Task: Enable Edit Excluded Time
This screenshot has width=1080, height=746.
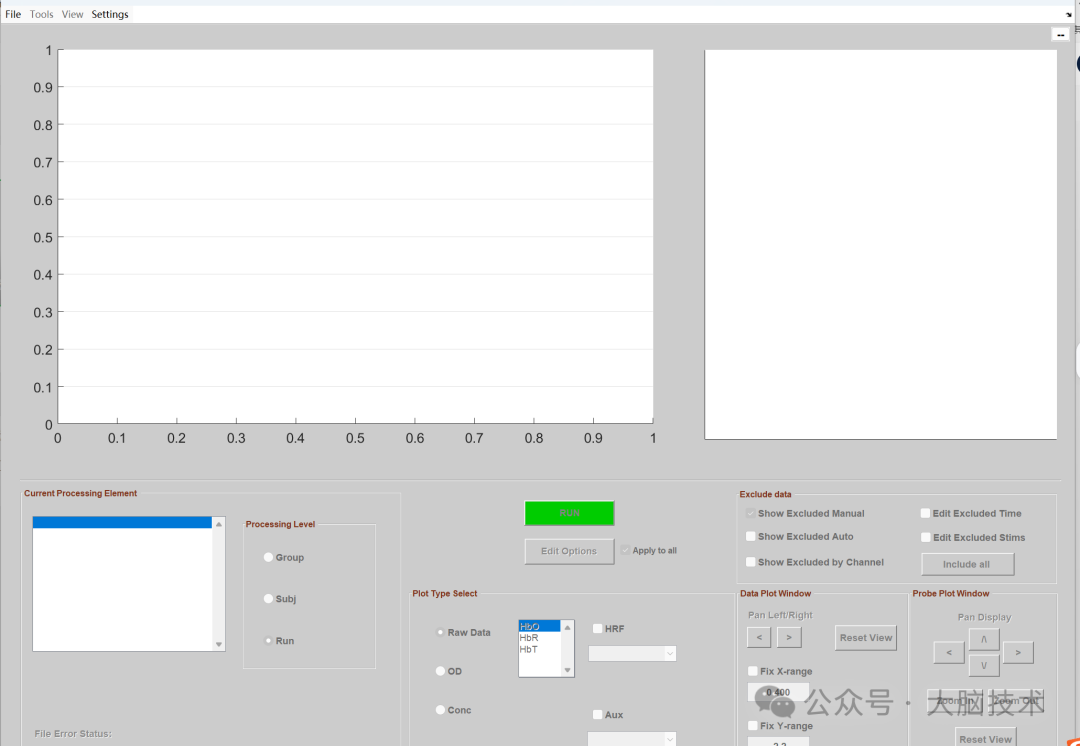Action: click(926, 513)
